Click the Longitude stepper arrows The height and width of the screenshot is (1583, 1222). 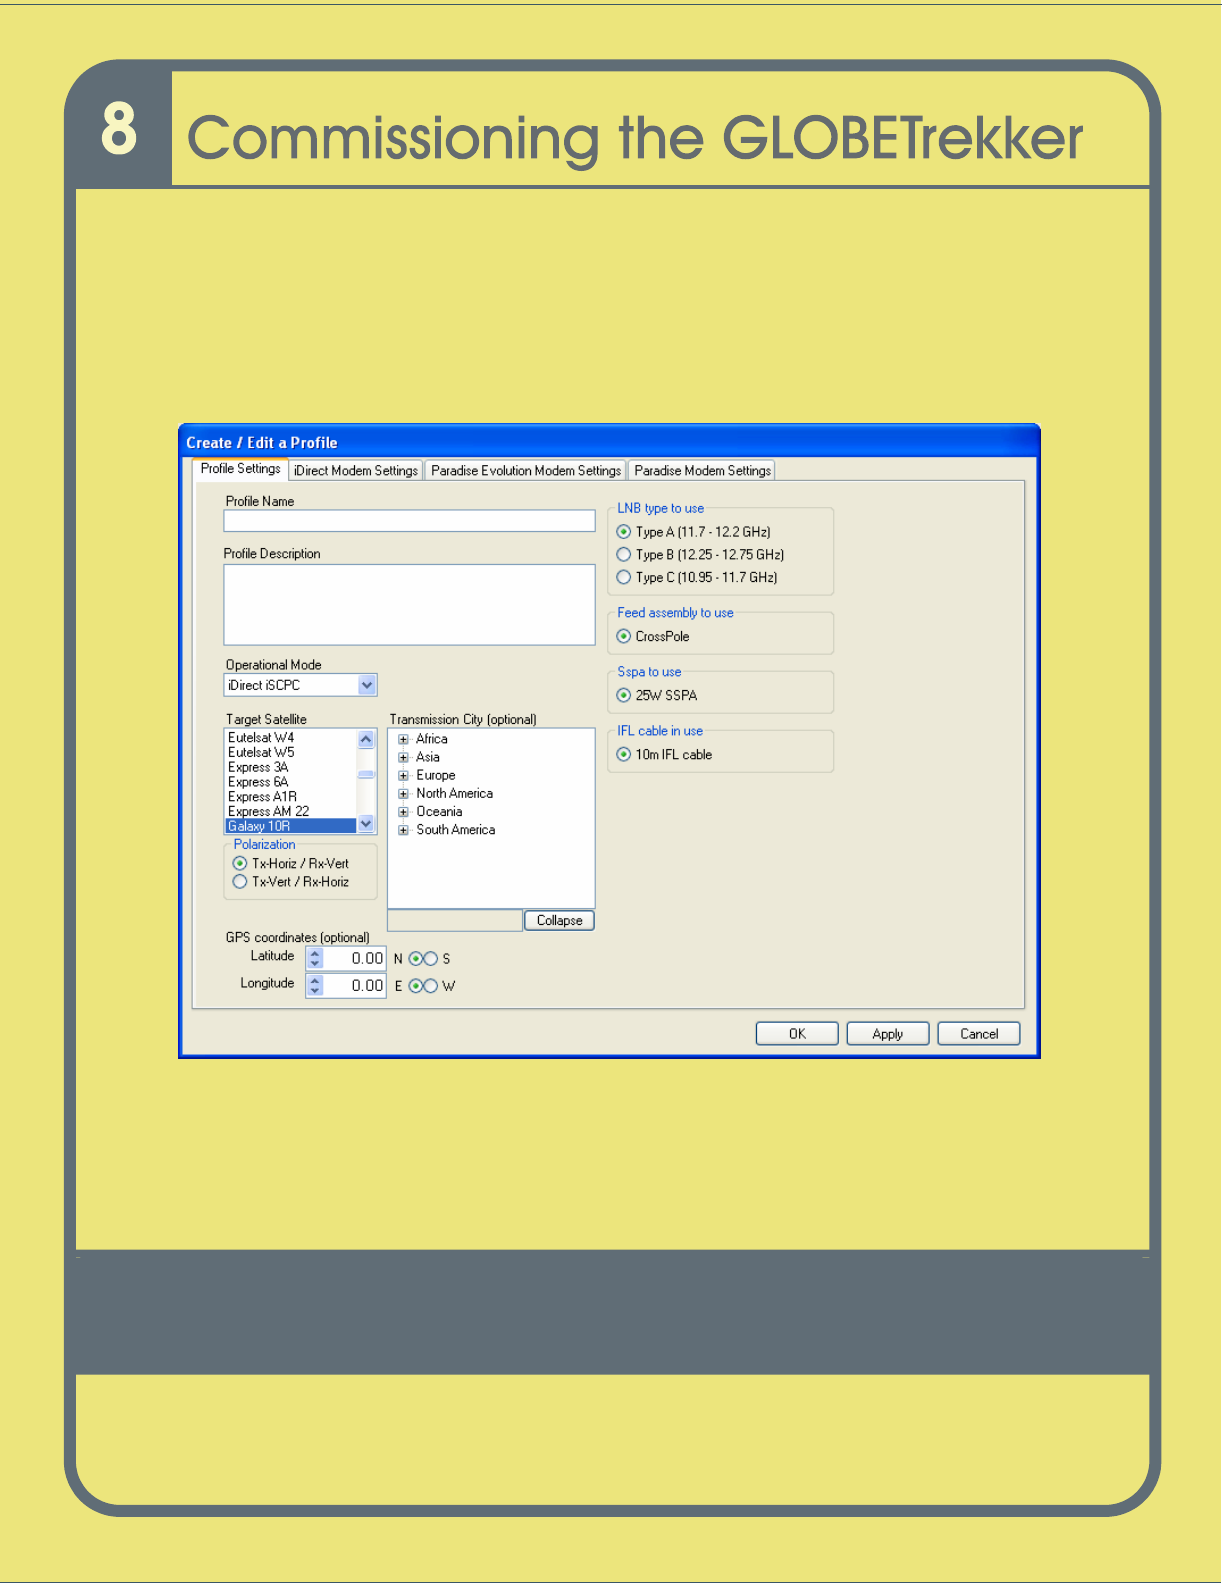[315, 986]
